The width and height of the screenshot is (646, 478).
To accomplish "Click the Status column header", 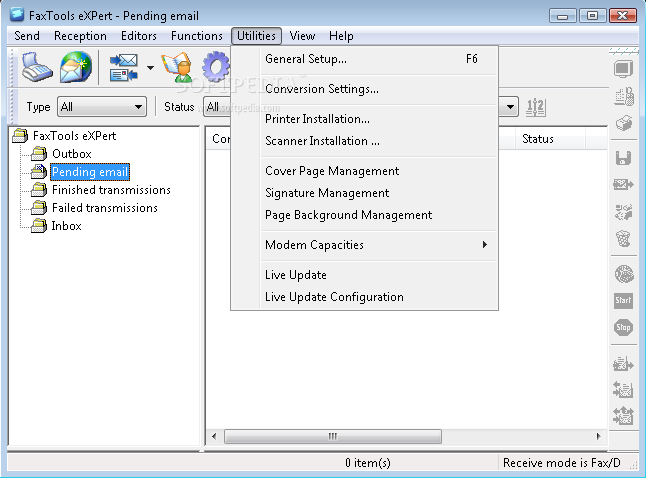I will click(x=550, y=139).
